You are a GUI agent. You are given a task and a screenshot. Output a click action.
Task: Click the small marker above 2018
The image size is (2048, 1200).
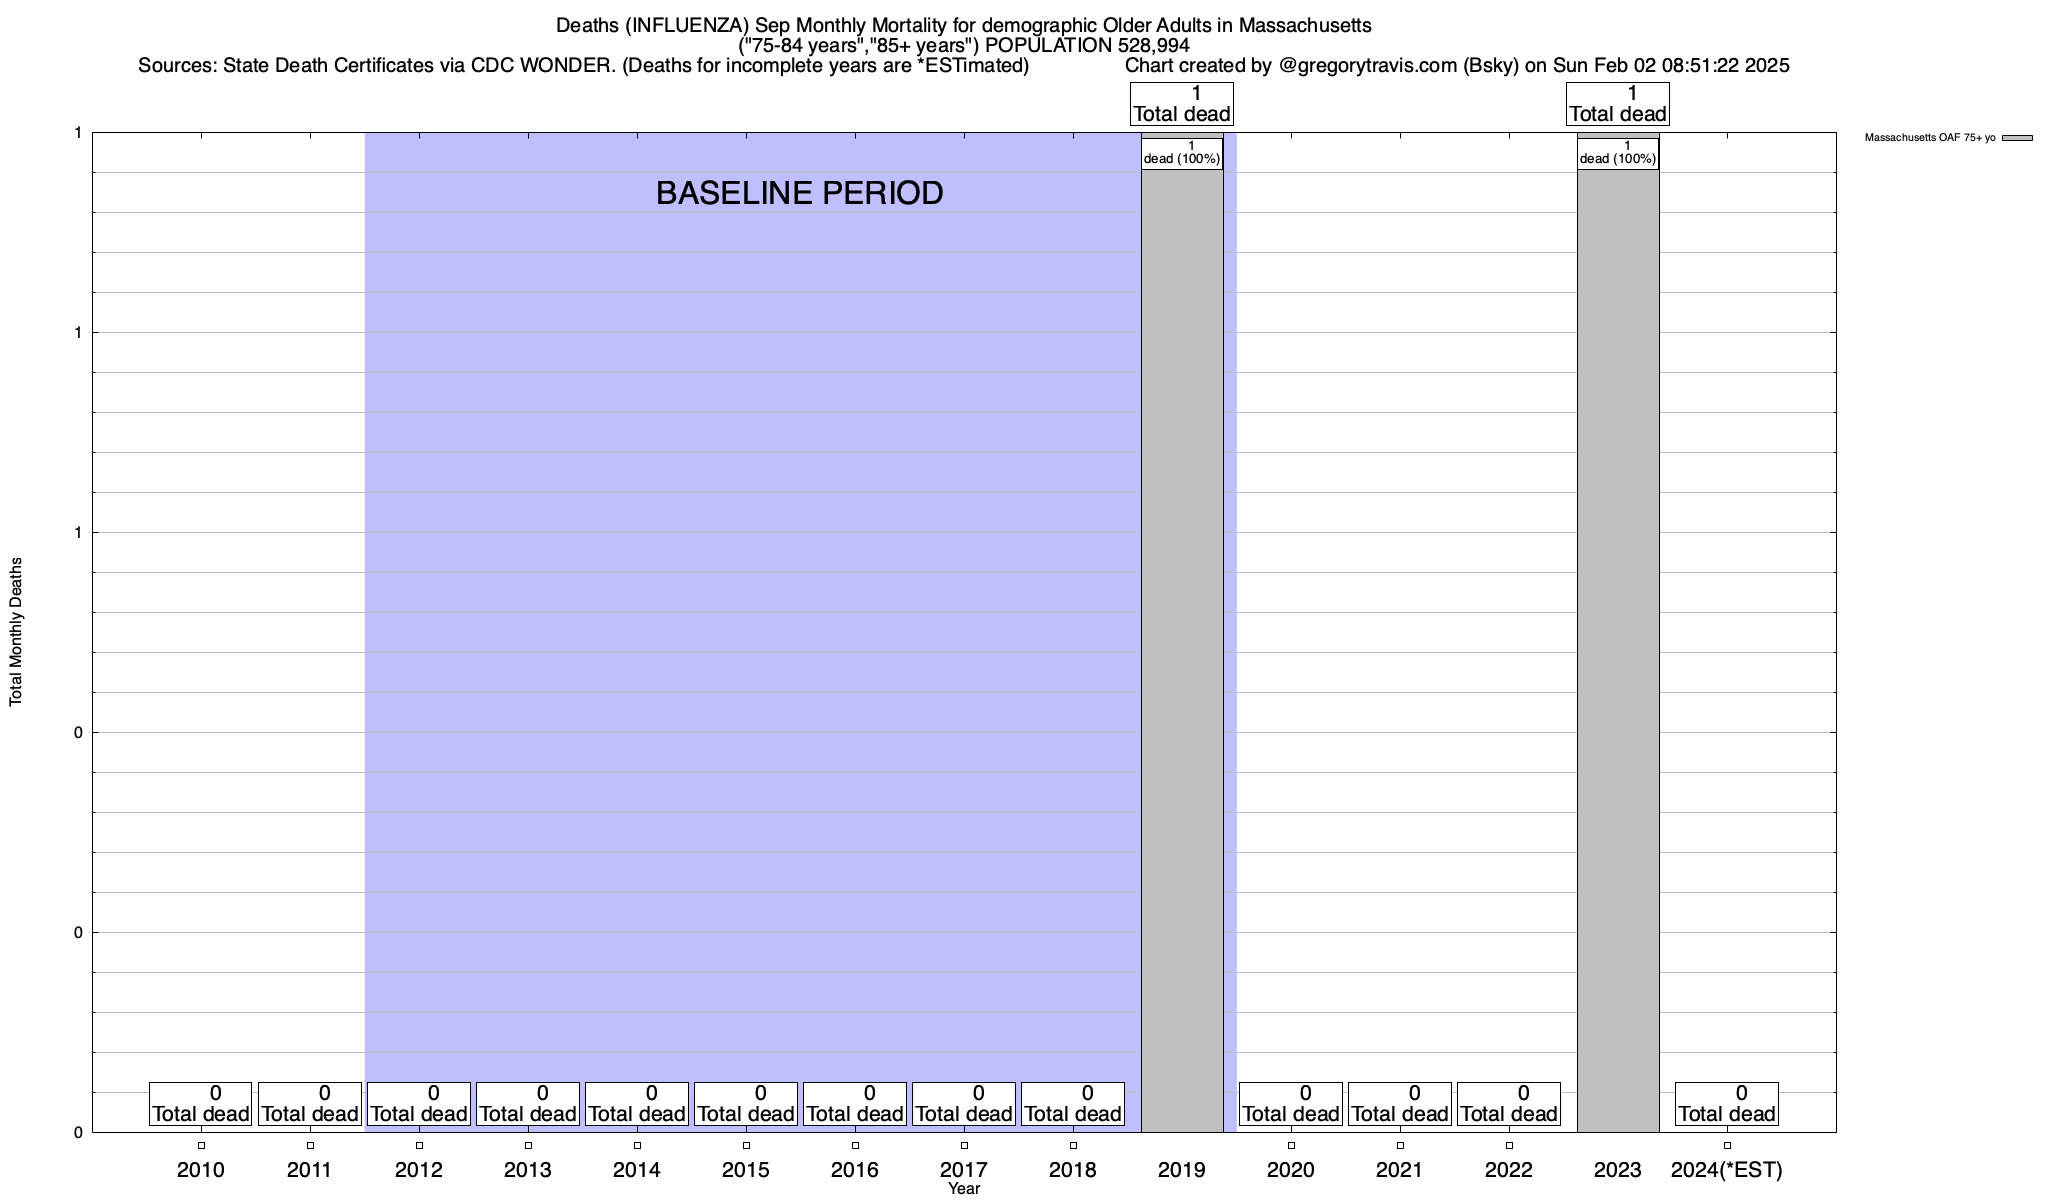tap(1073, 1146)
